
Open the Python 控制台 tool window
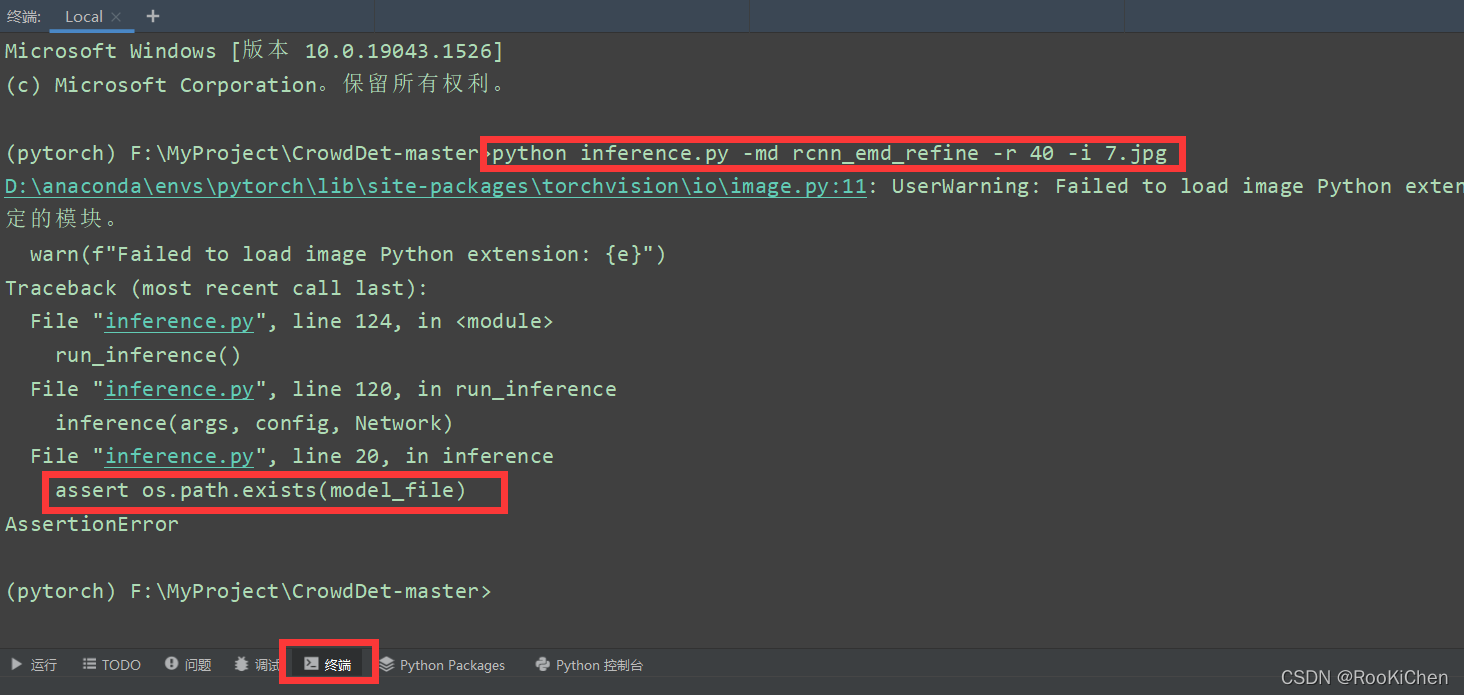[x=589, y=665]
